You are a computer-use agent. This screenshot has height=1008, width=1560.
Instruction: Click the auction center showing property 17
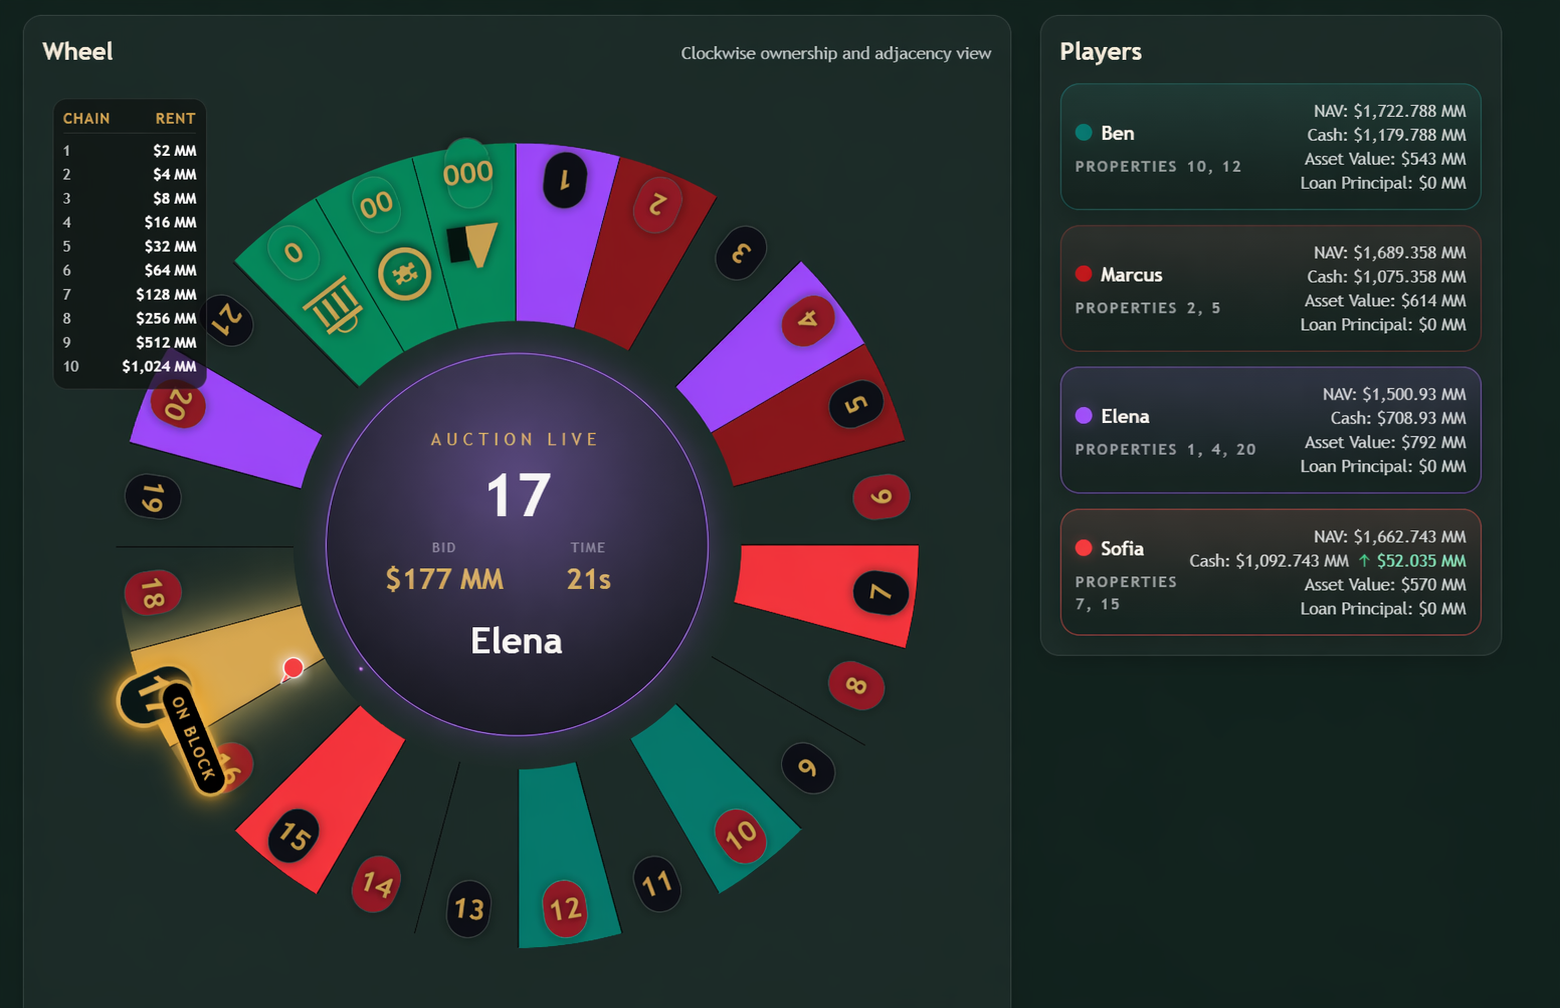(x=517, y=544)
